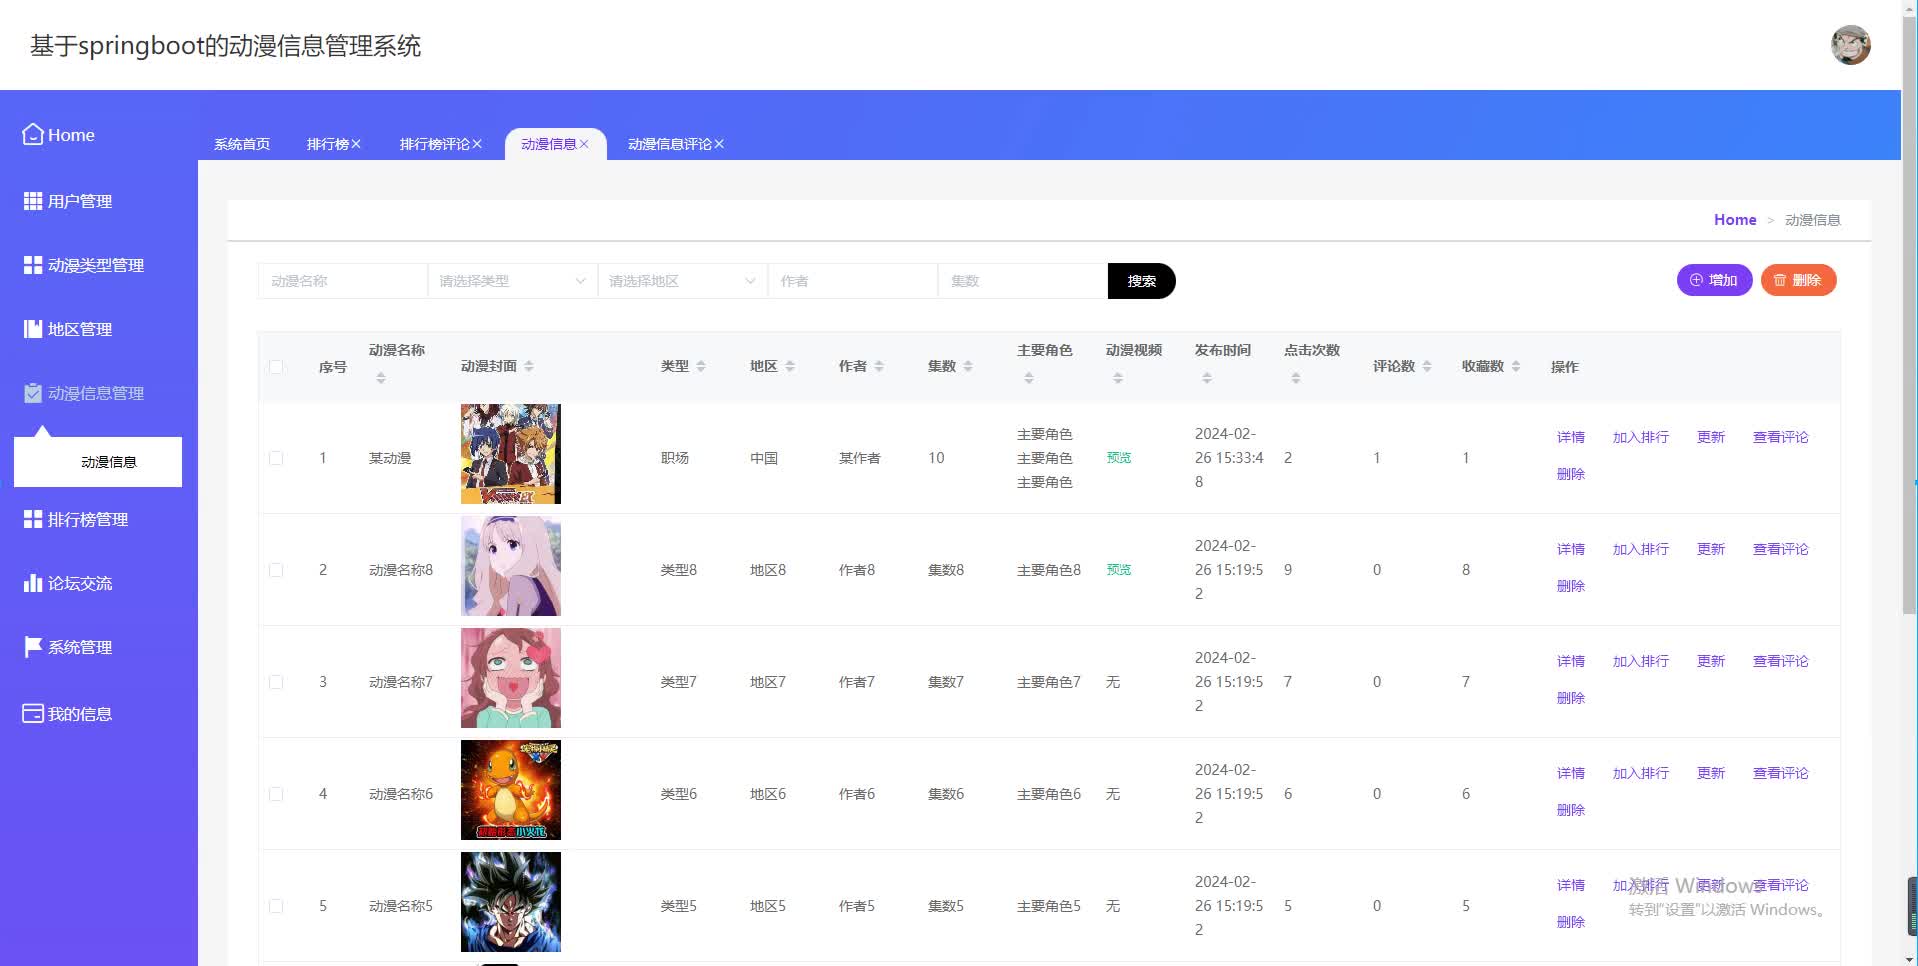The image size is (1918, 966).
Task: Click the 论坛交流 bar chart icon
Action: click(x=33, y=583)
